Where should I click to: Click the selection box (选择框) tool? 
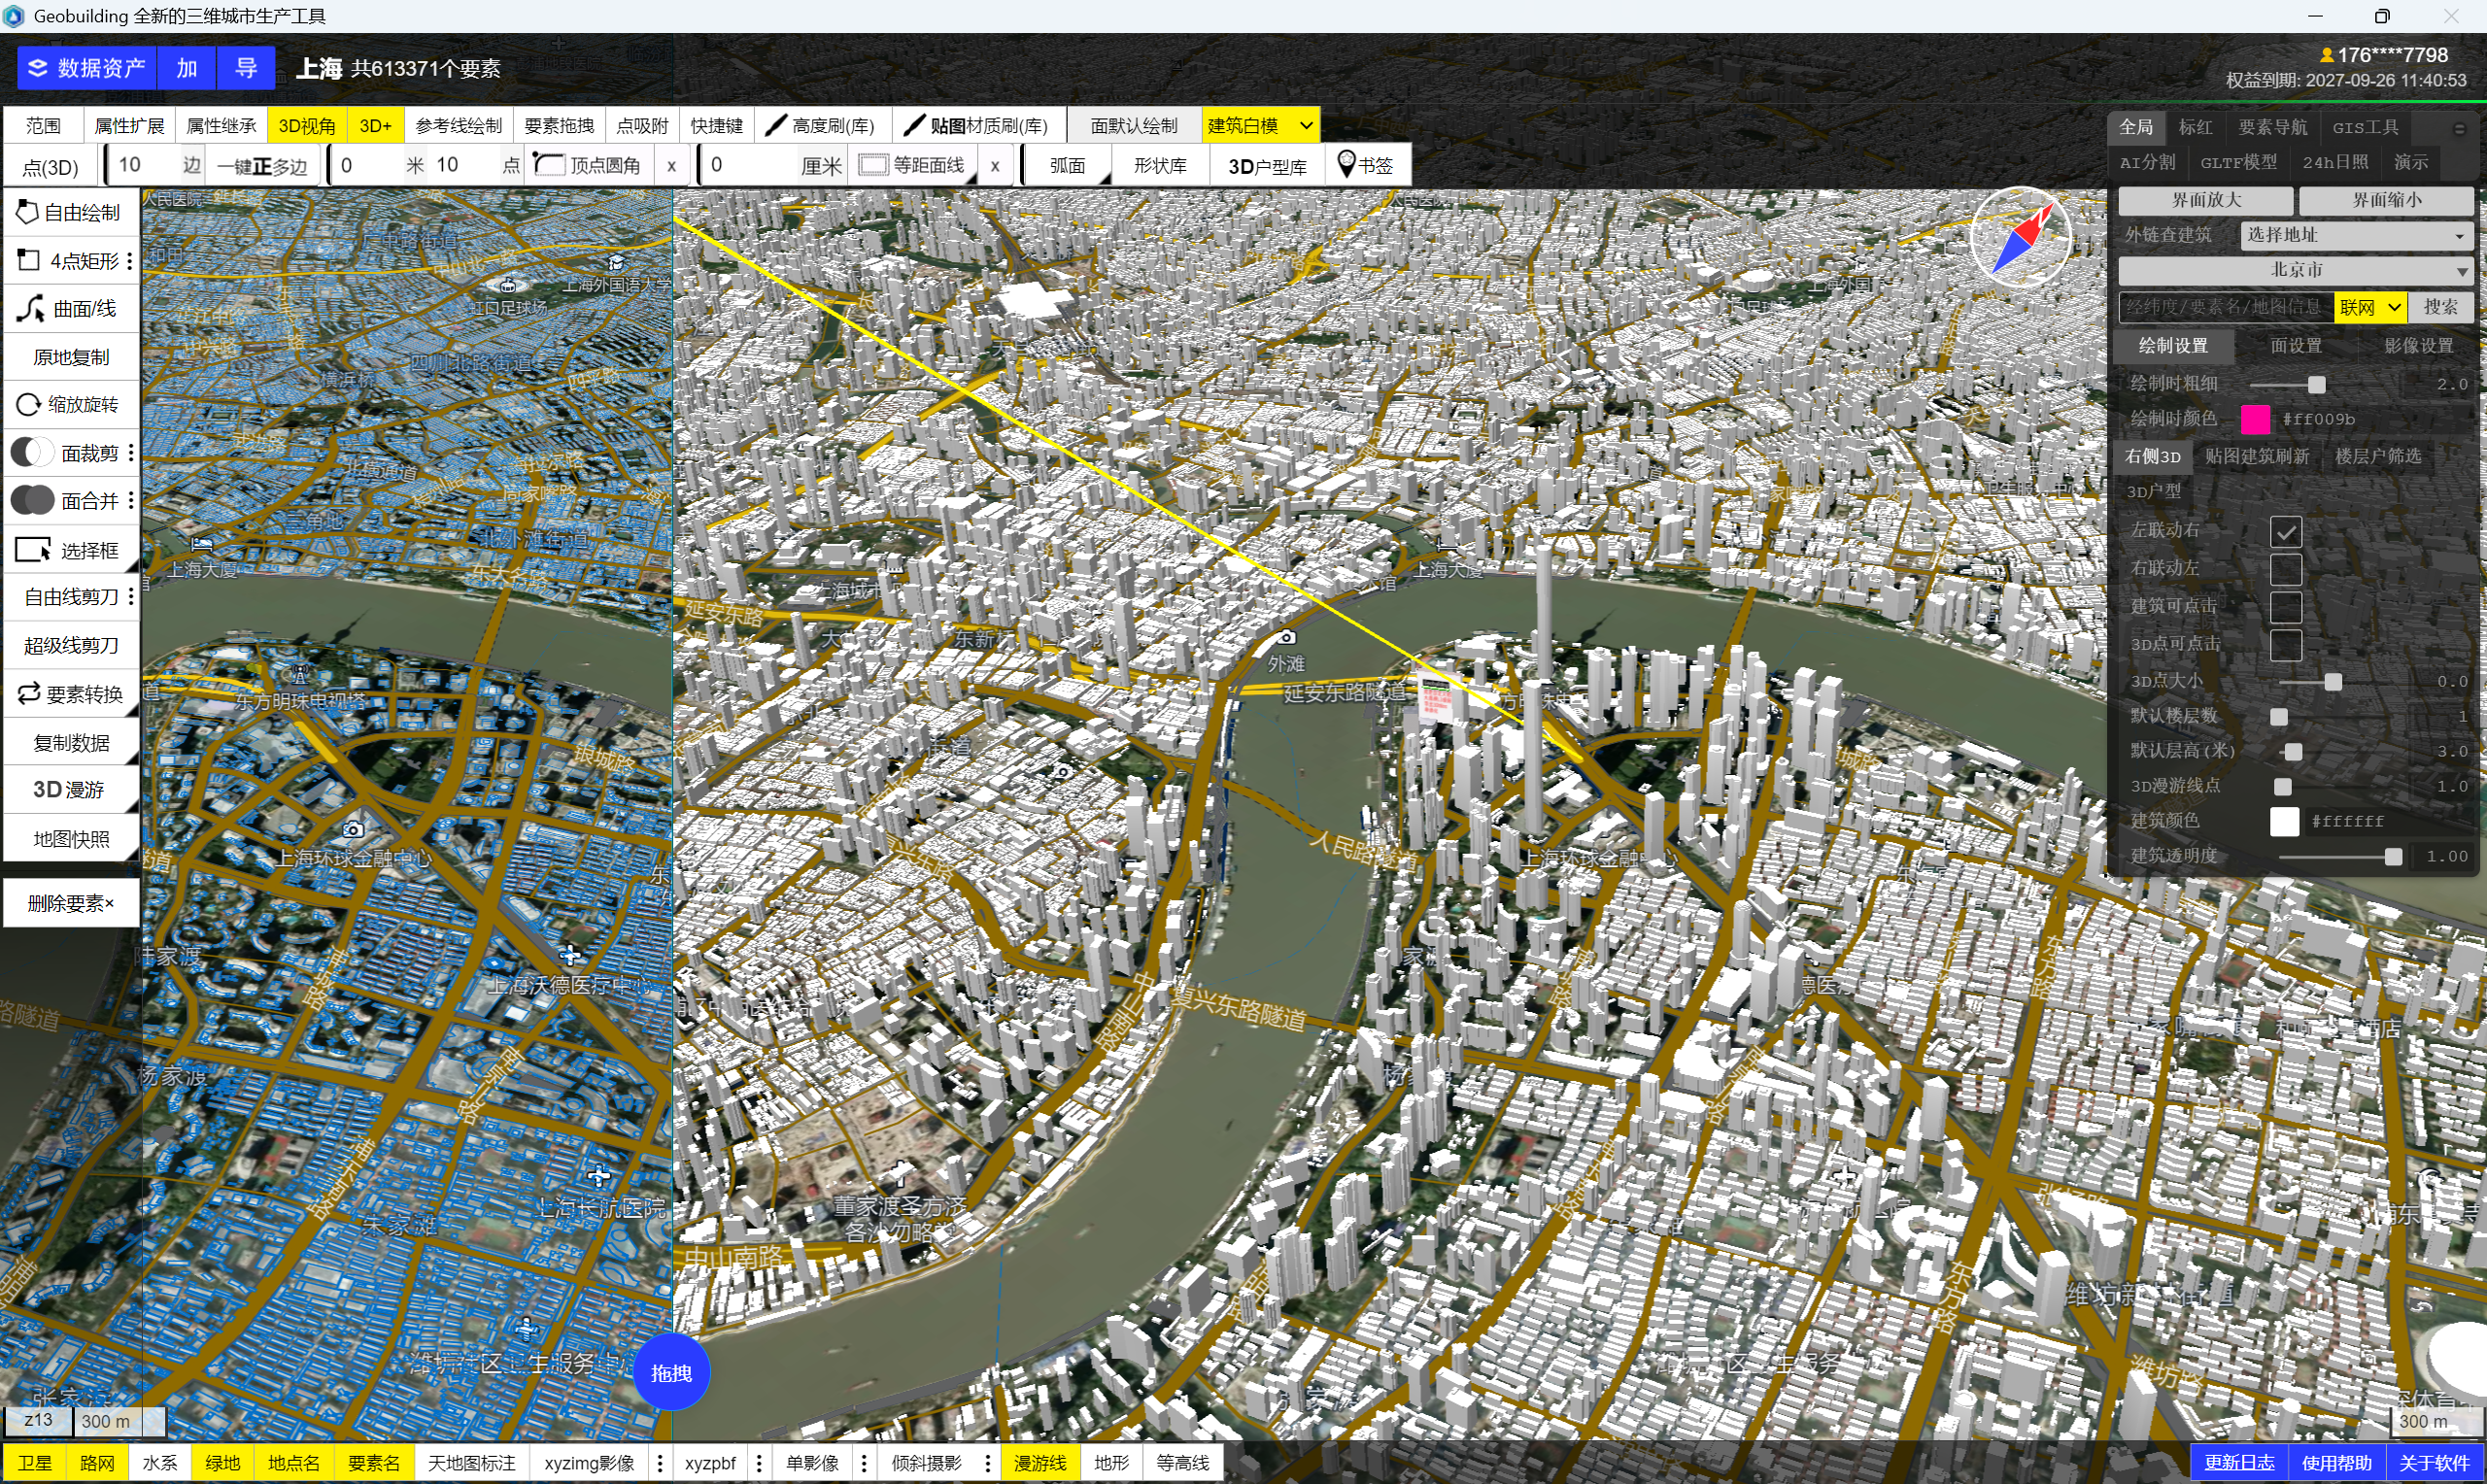(70, 550)
